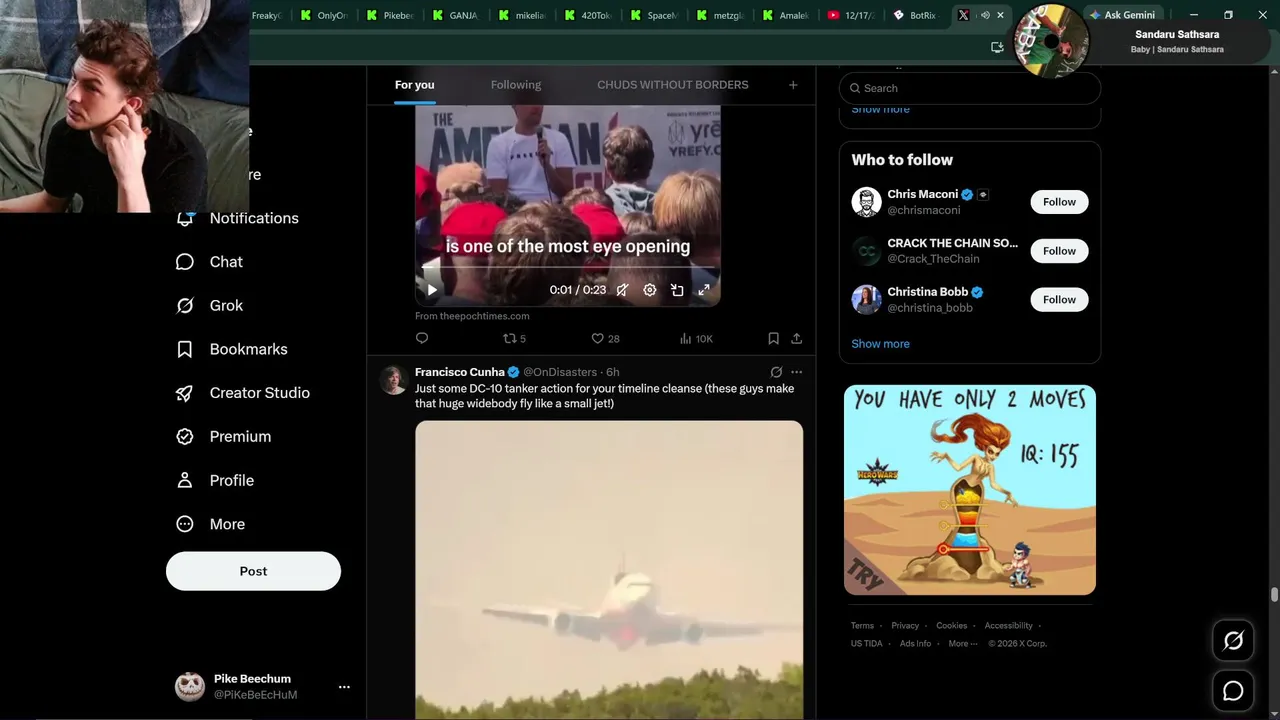
Task: Open the Accessibility footer link
Action: coord(1008,626)
